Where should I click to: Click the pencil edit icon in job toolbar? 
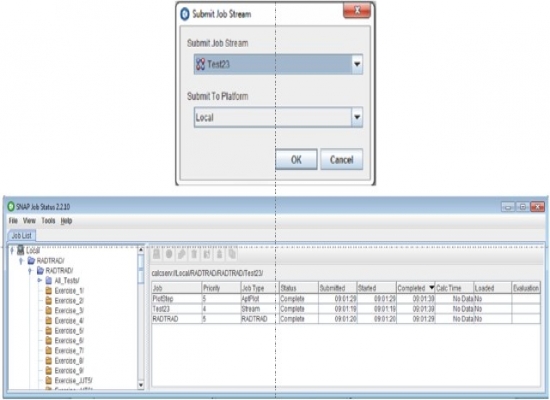pyautogui.click(x=181, y=254)
